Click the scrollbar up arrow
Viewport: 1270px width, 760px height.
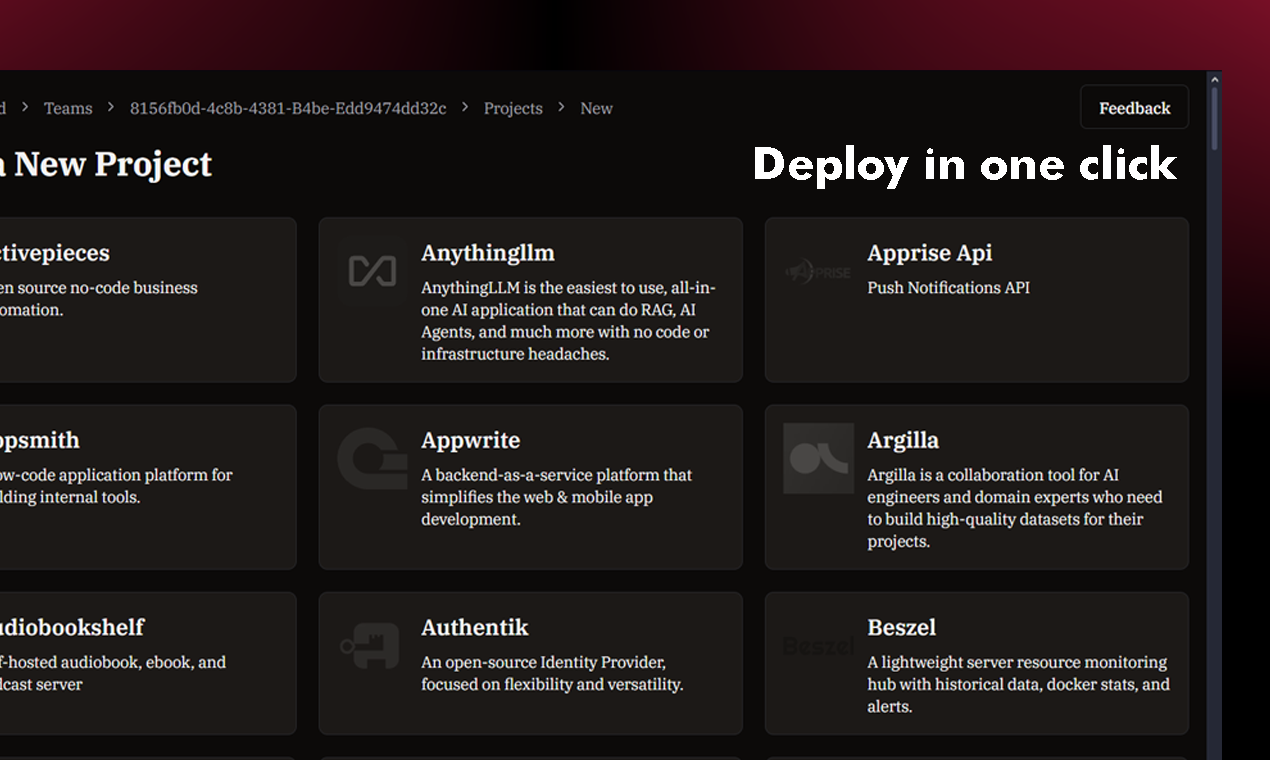[x=1214, y=79]
